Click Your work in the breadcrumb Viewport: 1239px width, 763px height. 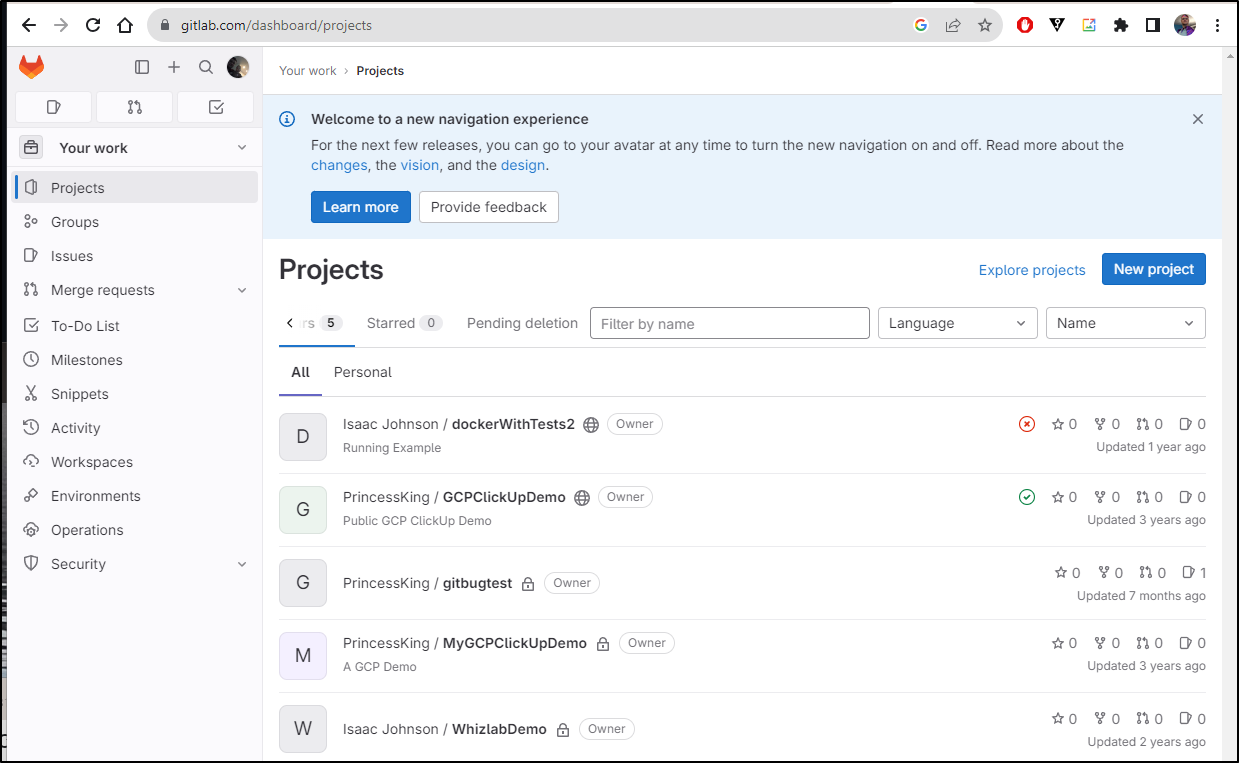(x=308, y=71)
